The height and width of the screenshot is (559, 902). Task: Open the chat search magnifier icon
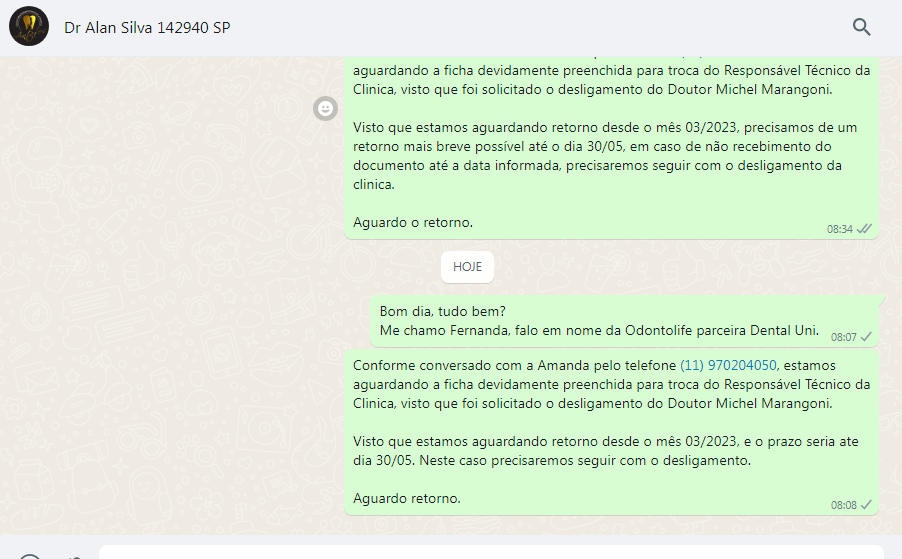861,27
